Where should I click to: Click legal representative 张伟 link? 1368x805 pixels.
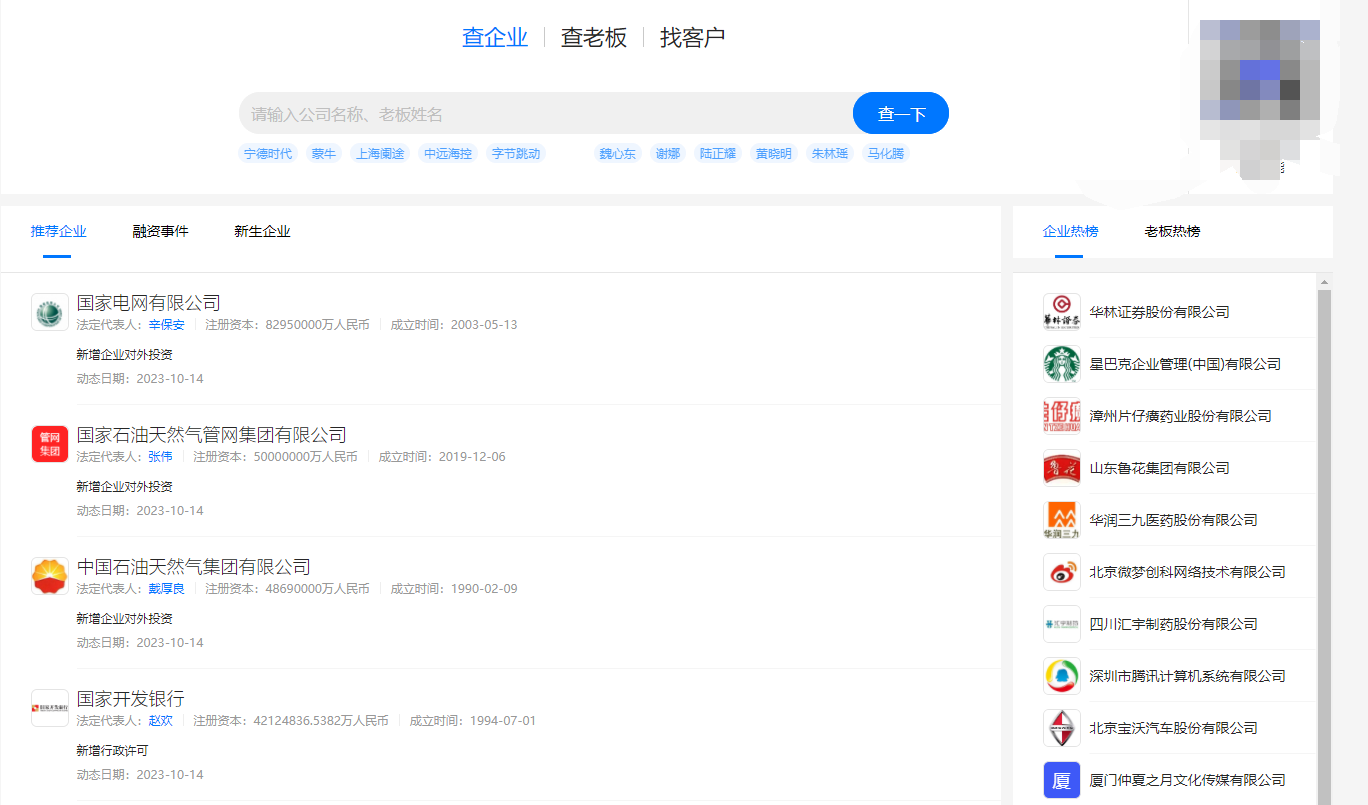[161, 457]
